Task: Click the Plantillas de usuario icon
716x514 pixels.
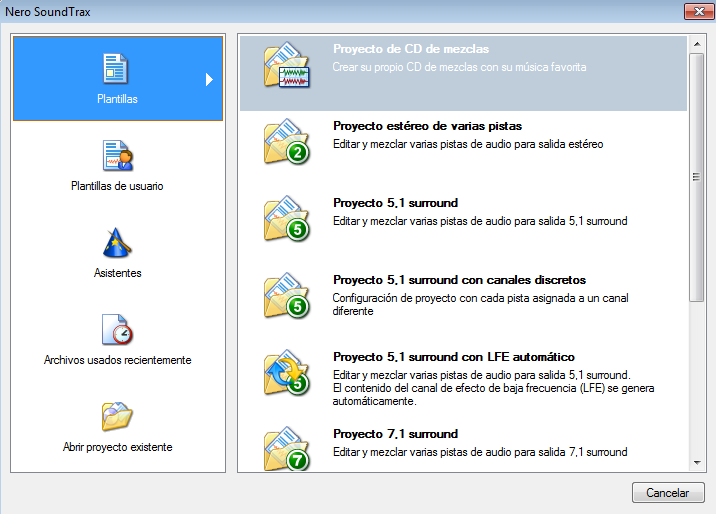Action: [x=118, y=156]
